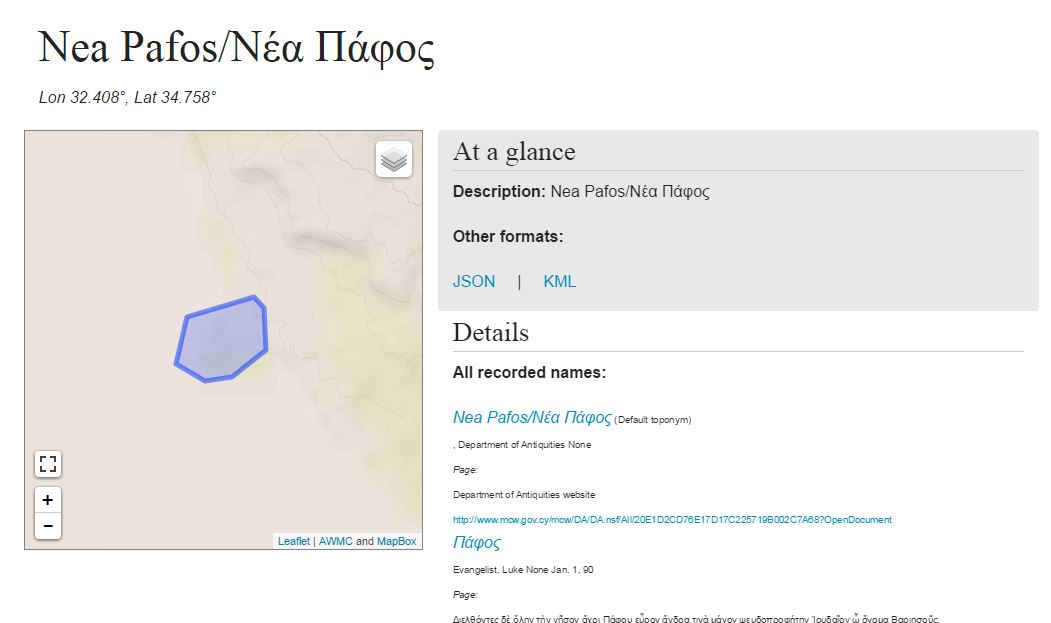The height and width of the screenshot is (623, 1051).
Task: Toggle fullscreen map view
Action: tap(47, 464)
